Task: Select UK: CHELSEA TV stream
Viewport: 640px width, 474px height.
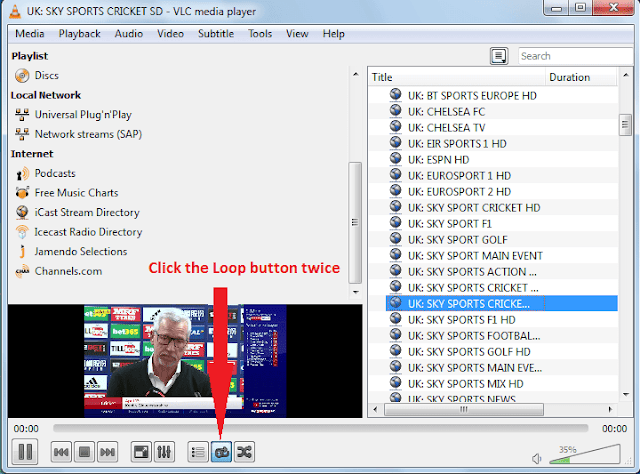Action: pos(447,127)
